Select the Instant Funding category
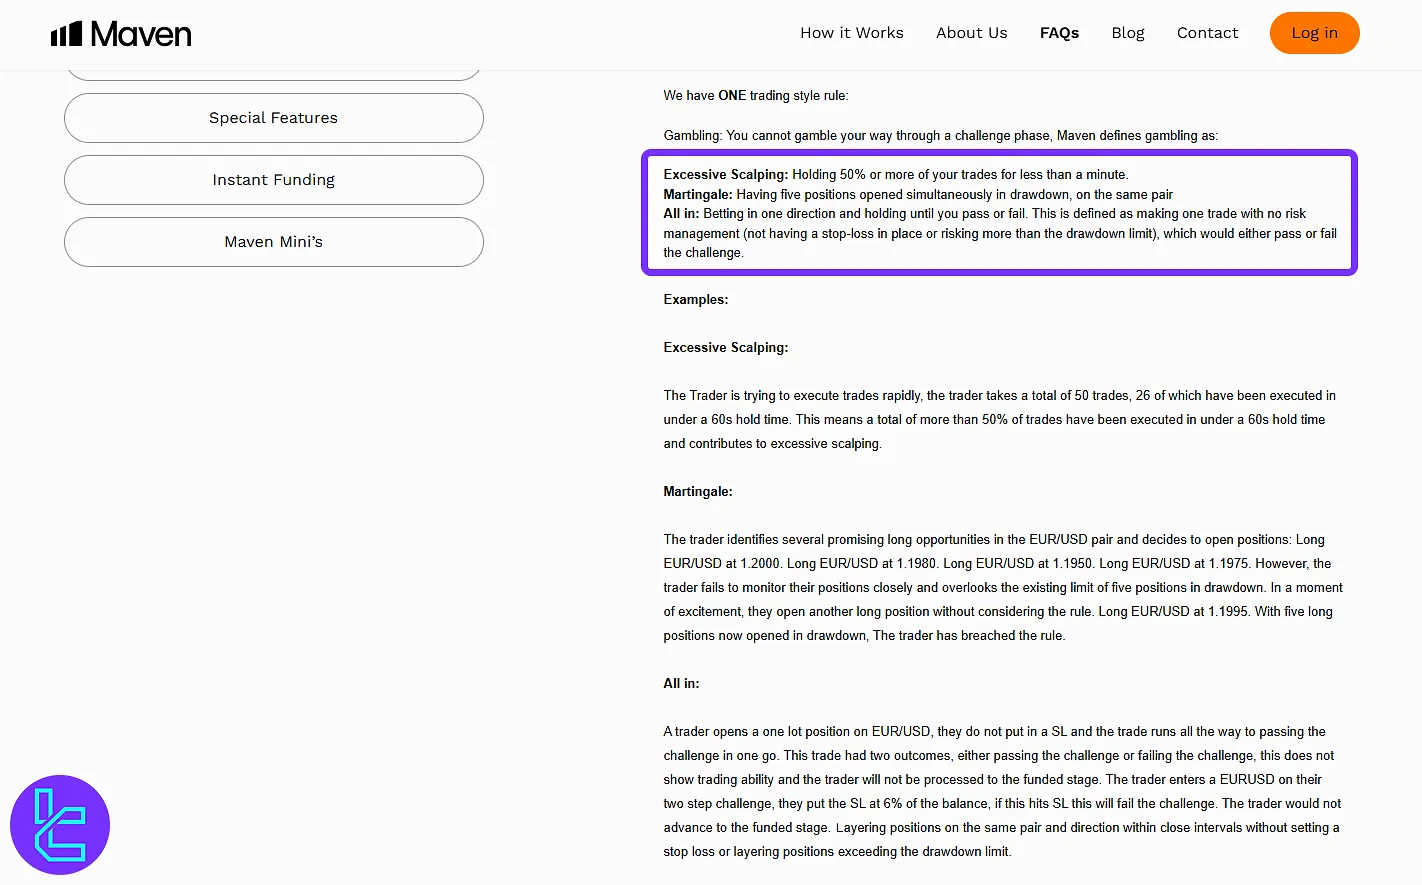This screenshot has height=885, width=1422. pyautogui.click(x=273, y=180)
